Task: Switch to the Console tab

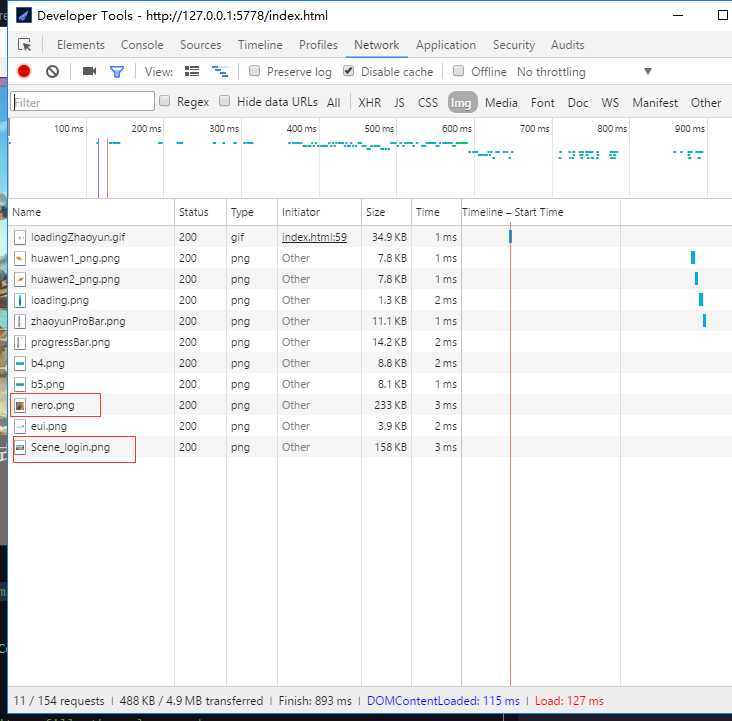Action: [142, 45]
